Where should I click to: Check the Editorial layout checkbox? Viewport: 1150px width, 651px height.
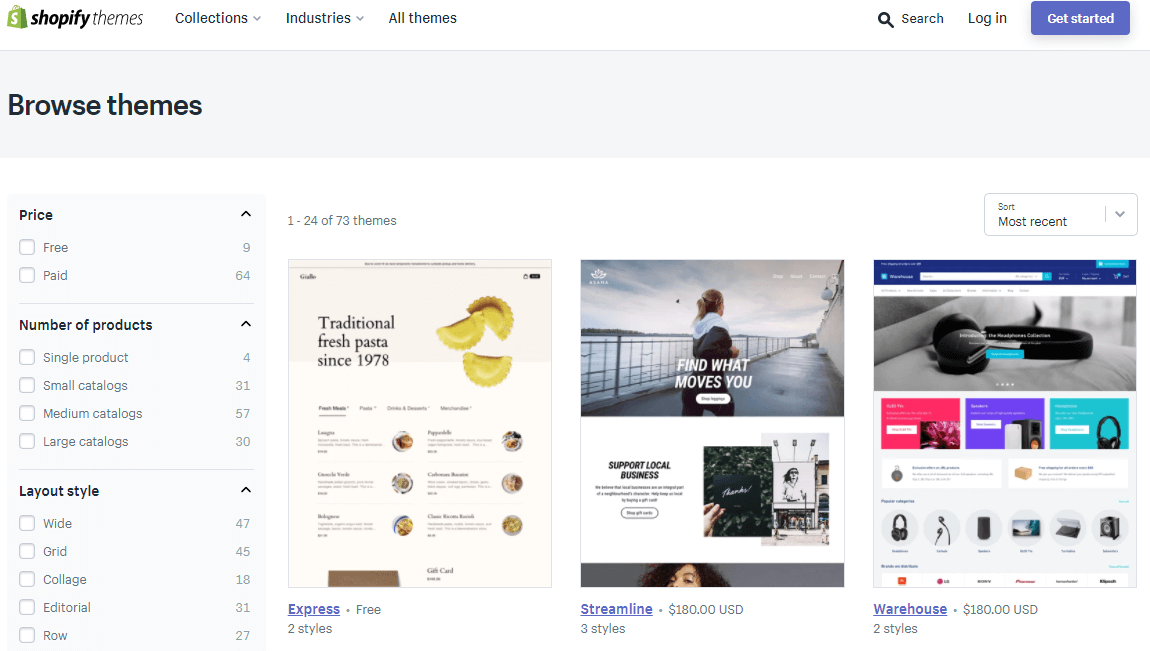[x=27, y=606]
